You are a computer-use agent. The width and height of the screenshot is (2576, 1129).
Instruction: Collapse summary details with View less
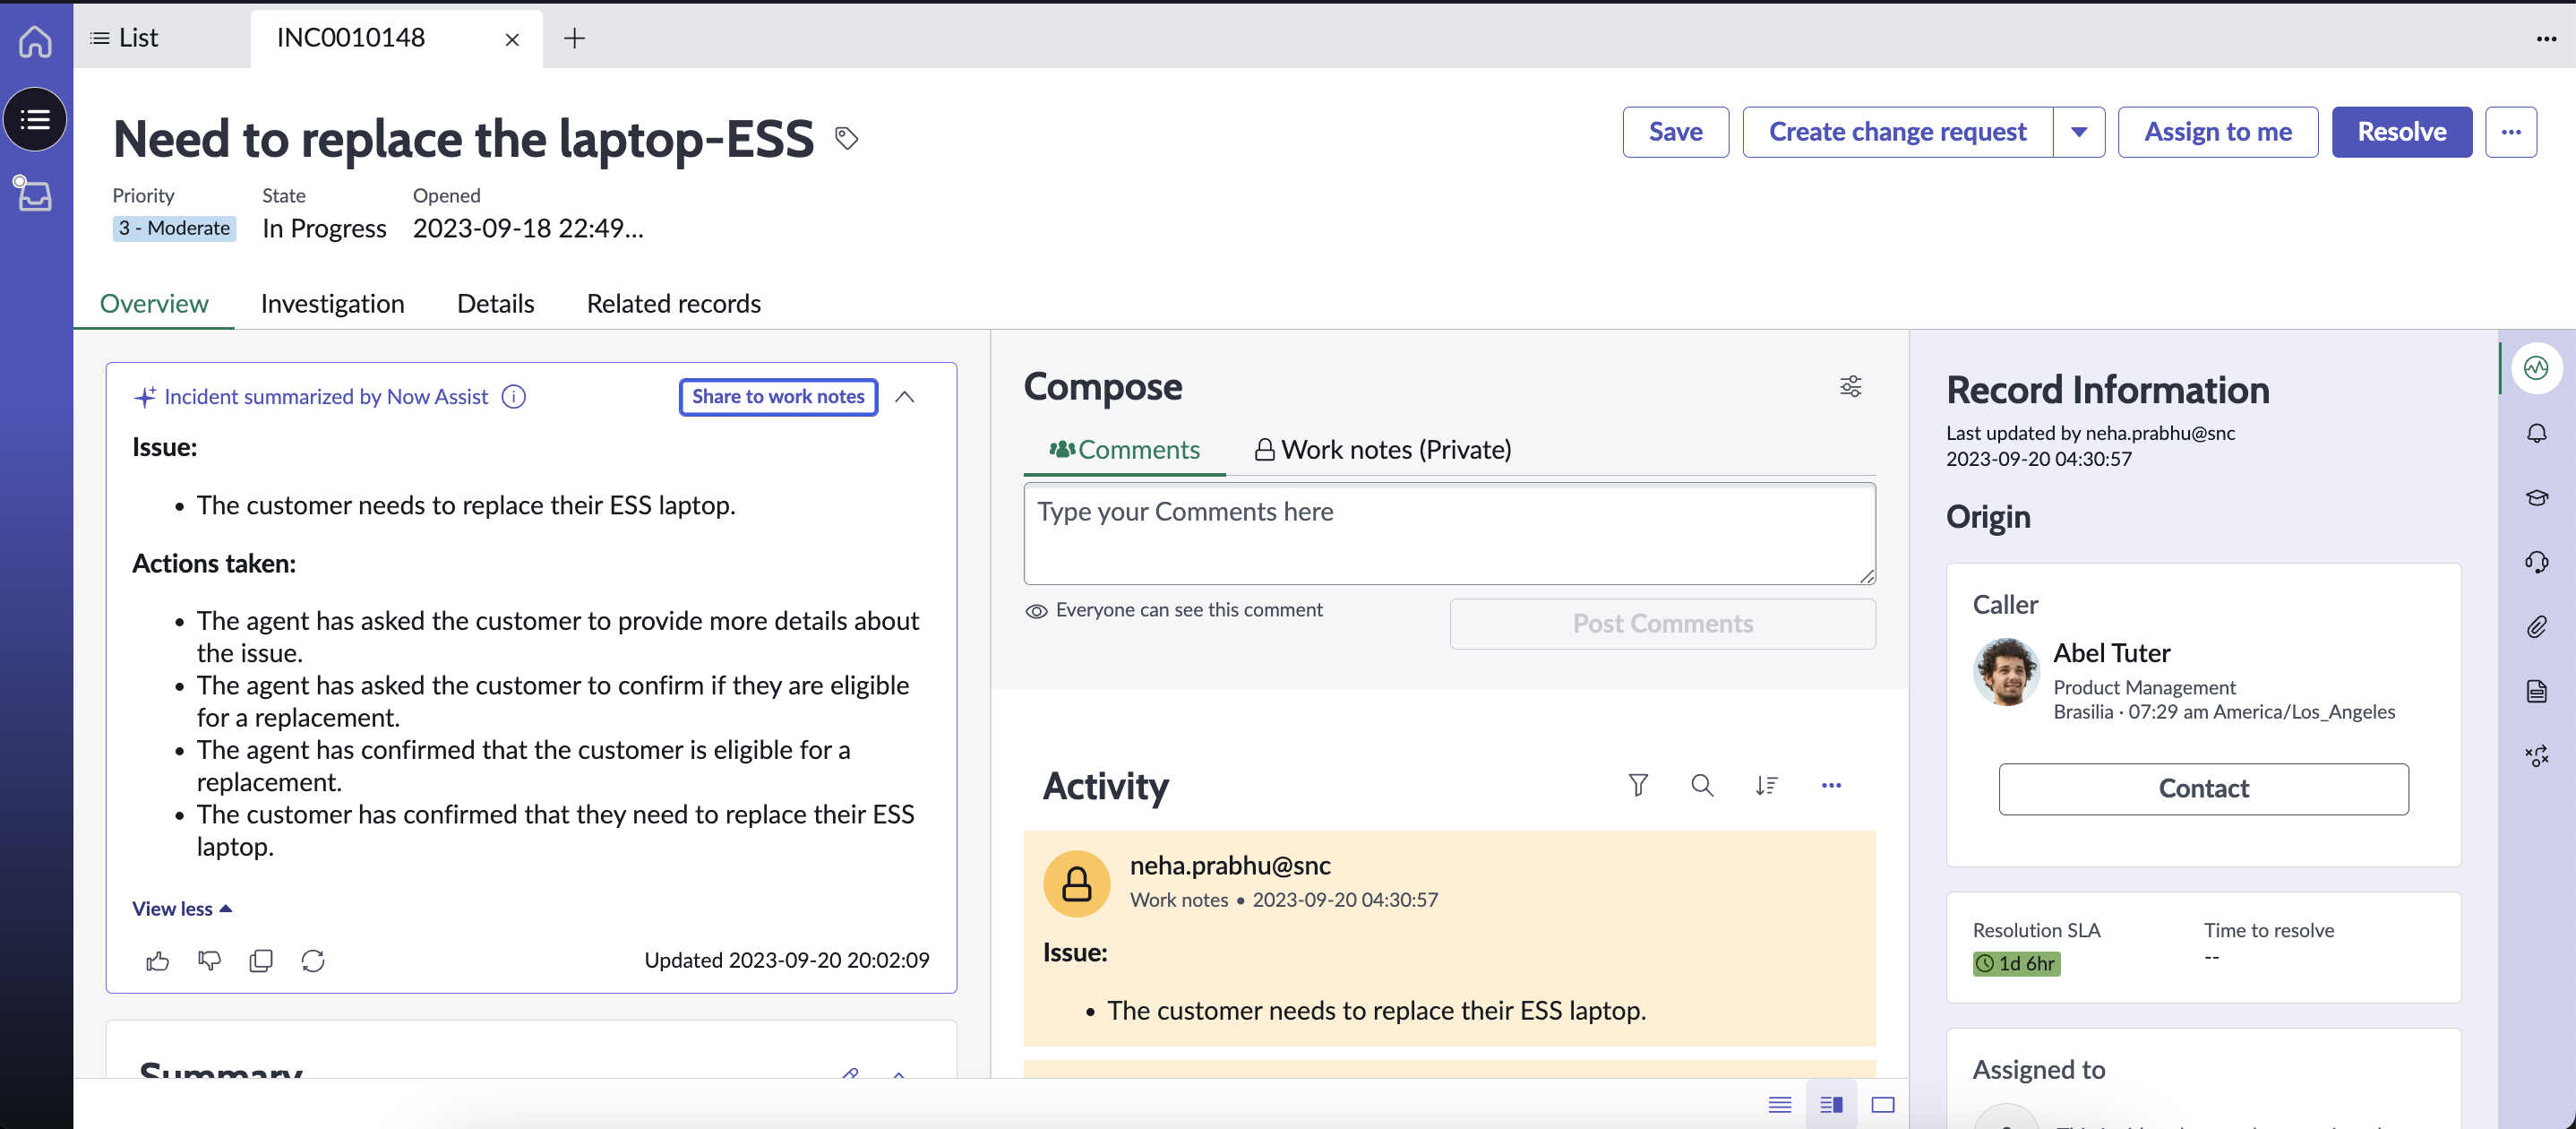(x=181, y=908)
